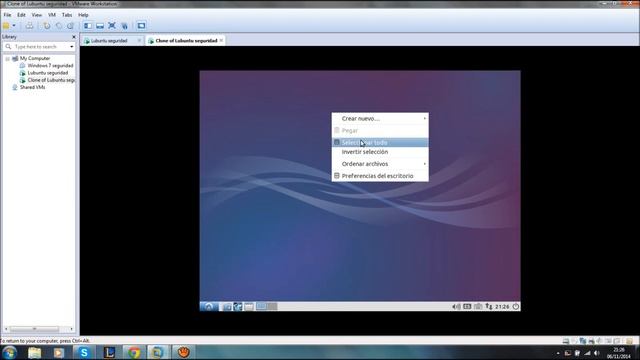Image resolution: width=640 pixels, height=360 pixels.
Task: Open the Tabs menu
Action: point(67,15)
